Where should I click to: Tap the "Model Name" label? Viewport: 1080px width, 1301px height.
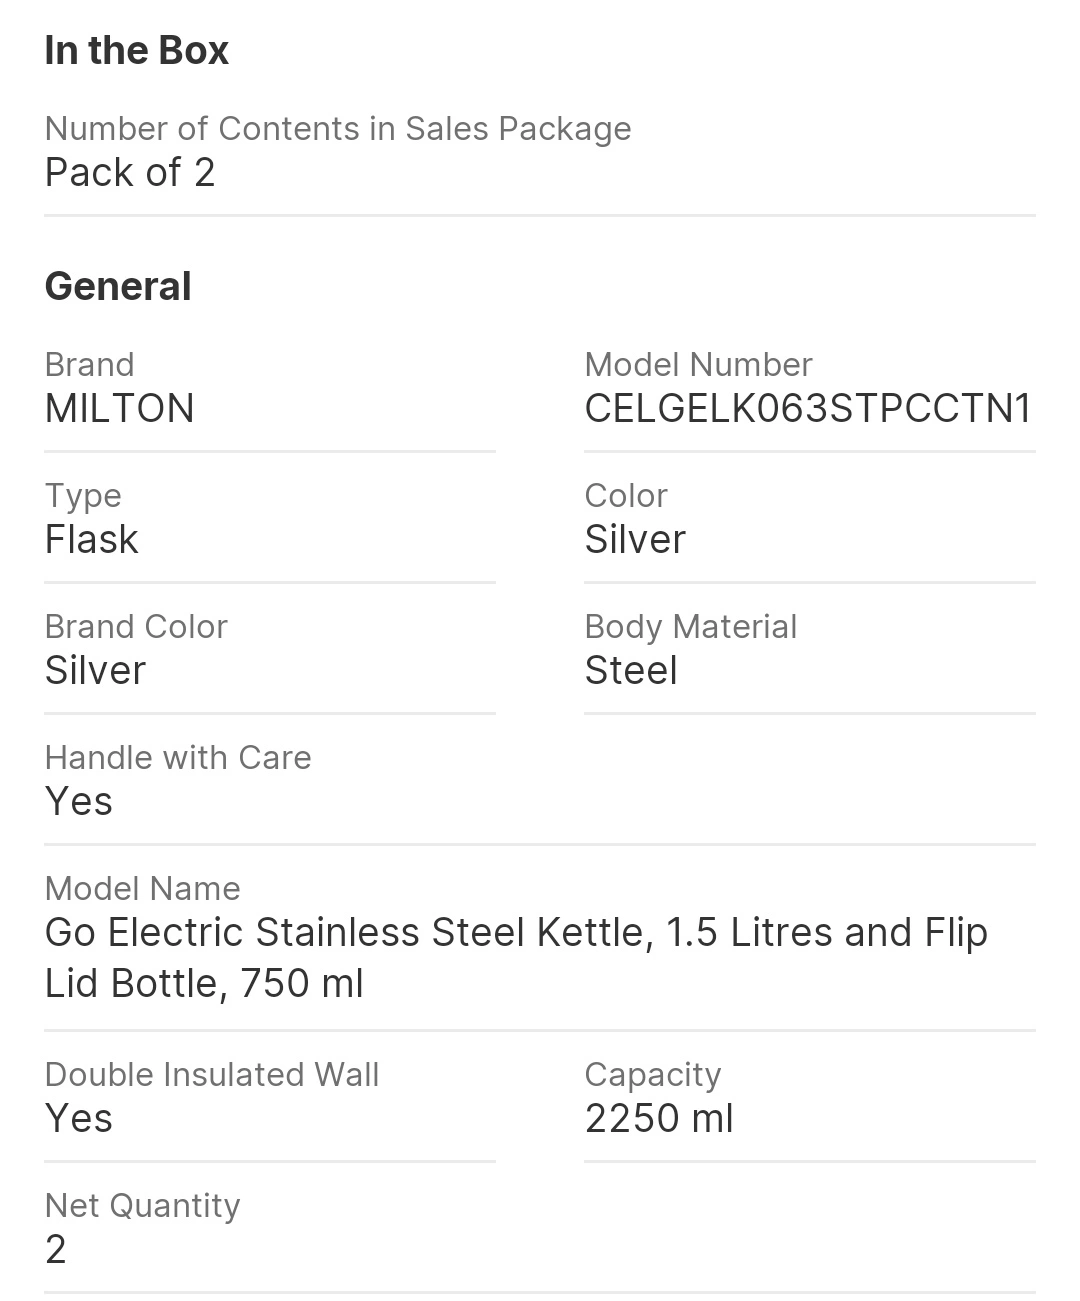pos(143,889)
